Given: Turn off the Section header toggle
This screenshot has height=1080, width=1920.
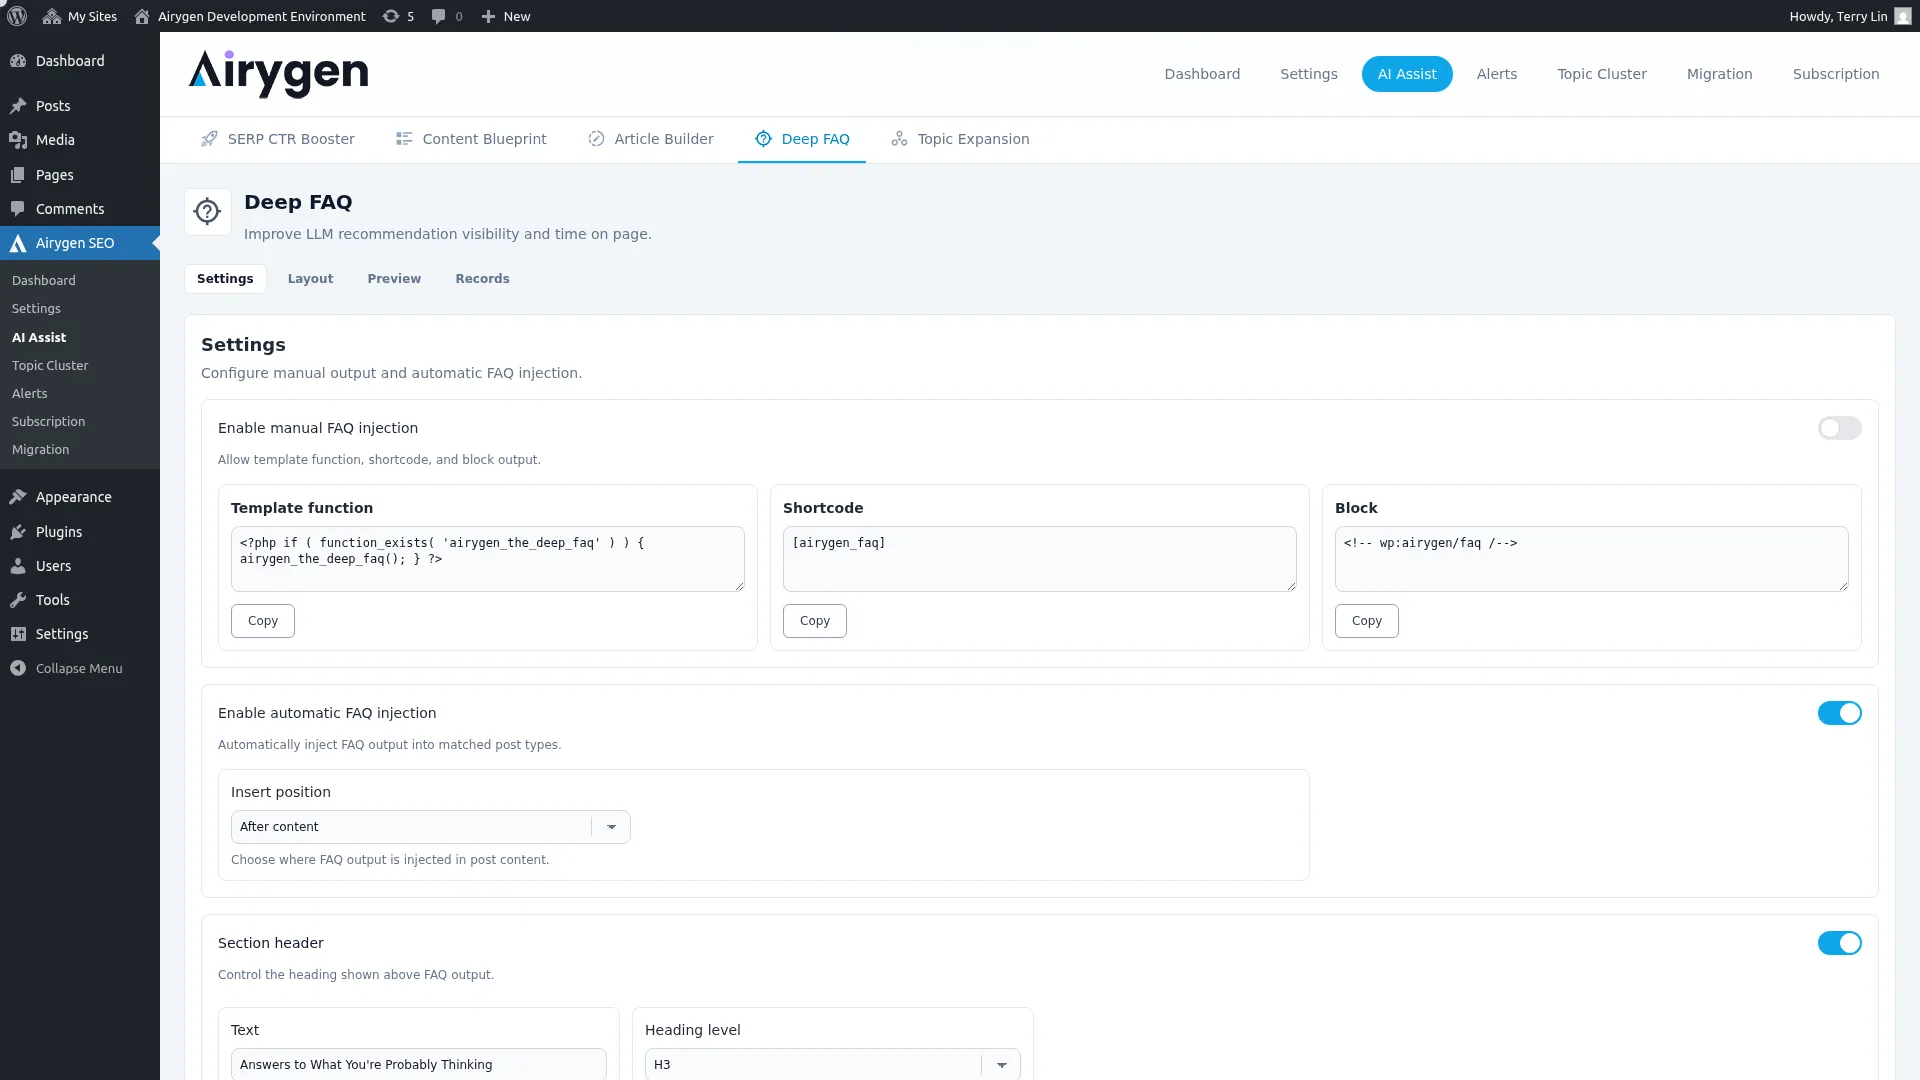Looking at the screenshot, I should [1839, 943].
